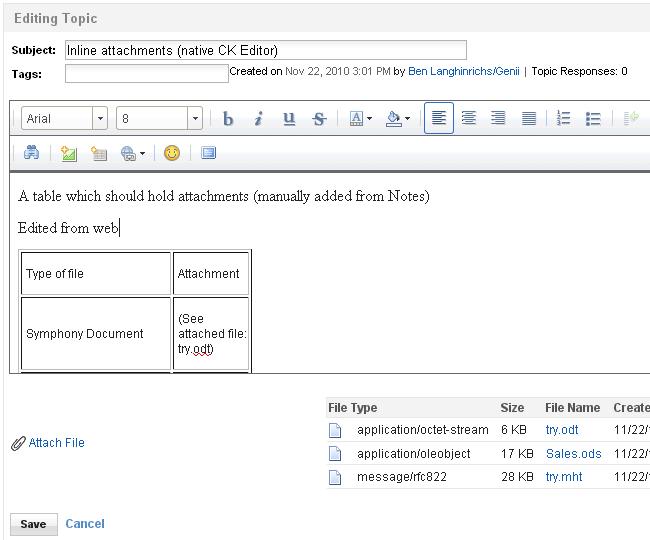Insert a bulleted list
The image size is (650, 540).
593,119
